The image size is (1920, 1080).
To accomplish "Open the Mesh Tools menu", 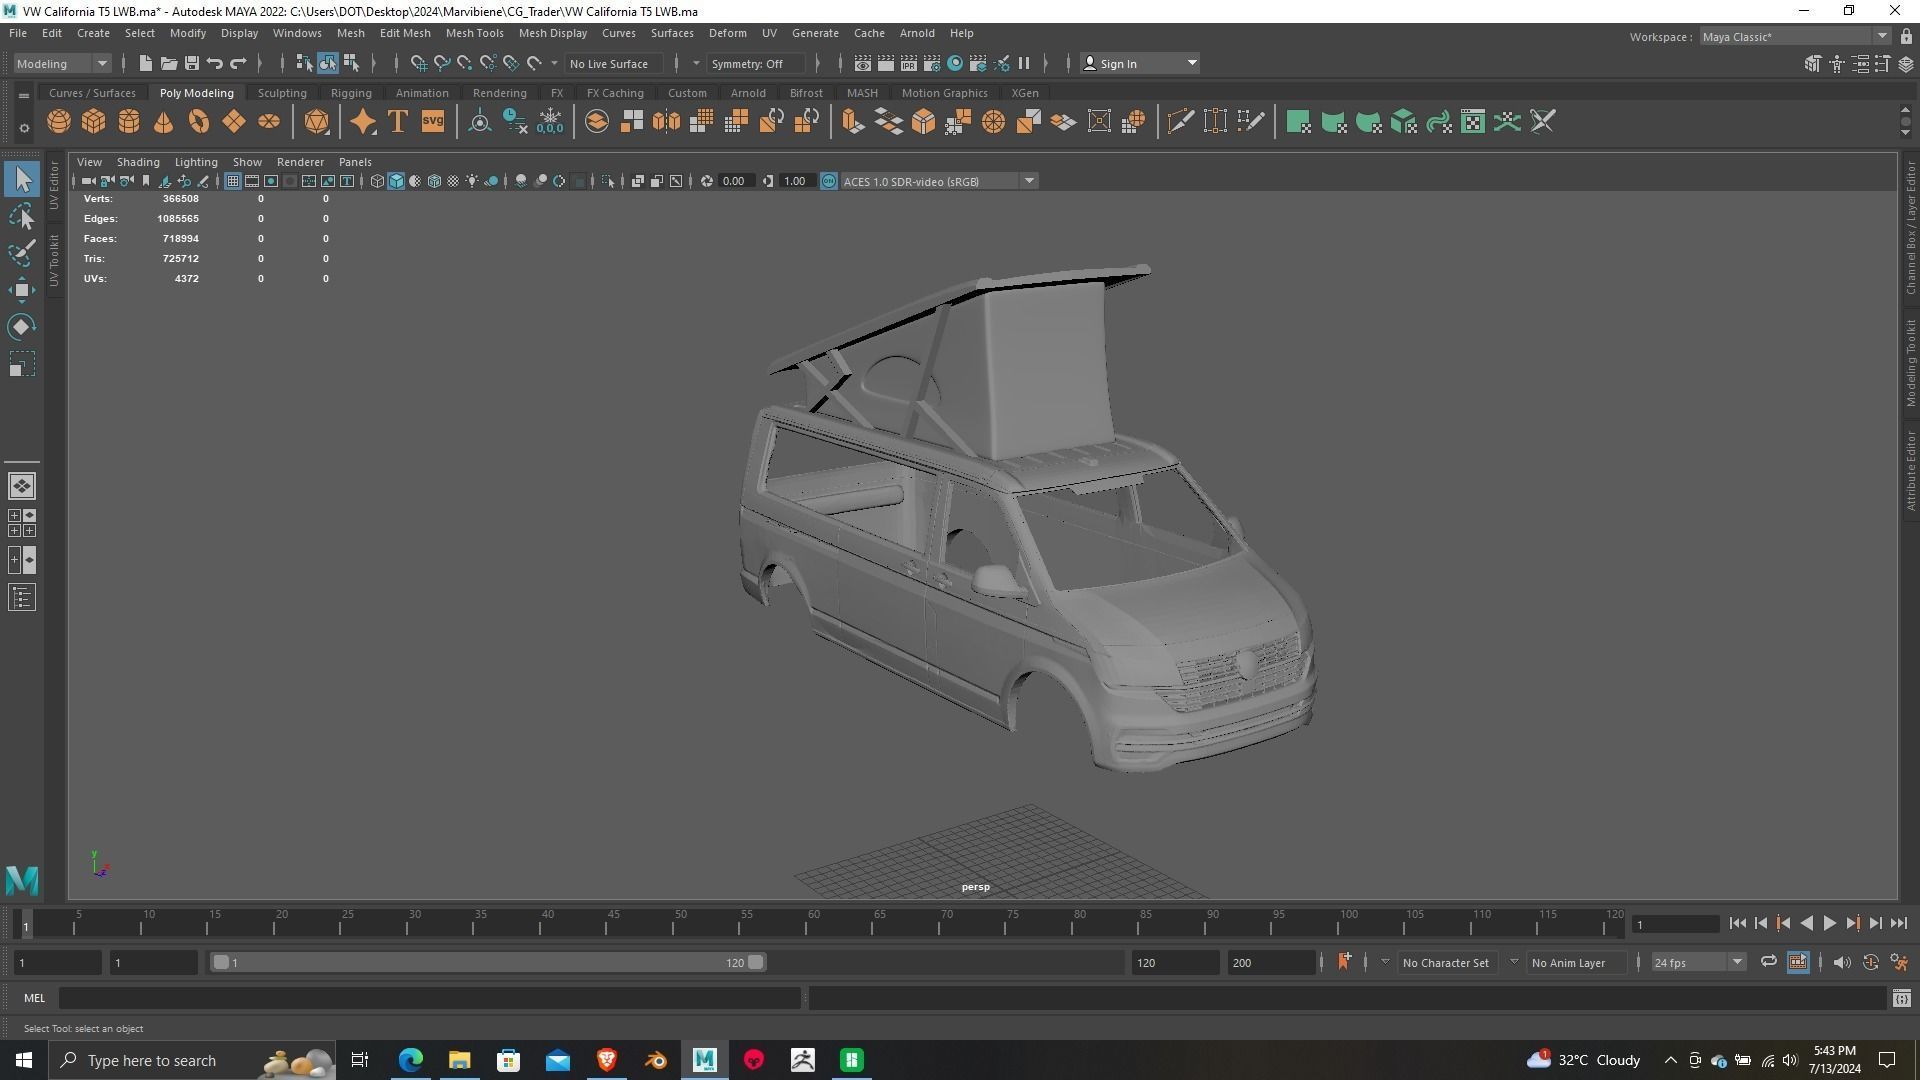I will pyautogui.click(x=474, y=33).
